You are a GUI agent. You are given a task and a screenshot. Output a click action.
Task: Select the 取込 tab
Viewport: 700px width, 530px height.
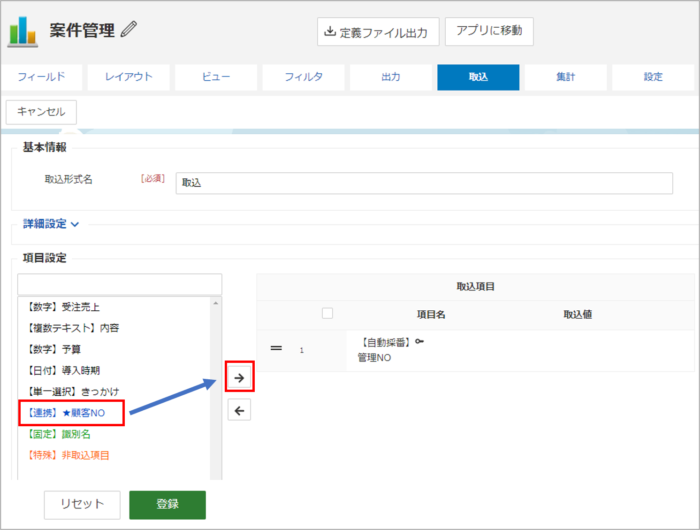478,77
